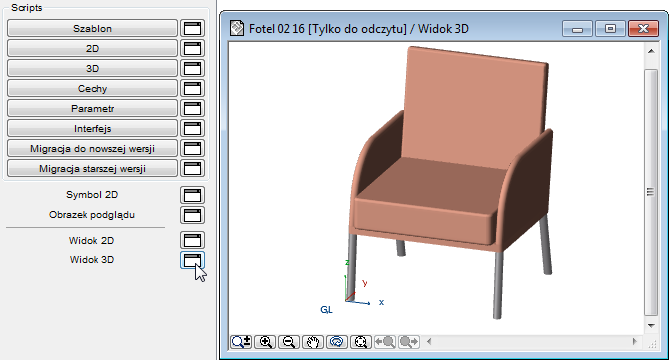
Task: Click the Obrazek podglądu label
Action: tap(92, 215)
